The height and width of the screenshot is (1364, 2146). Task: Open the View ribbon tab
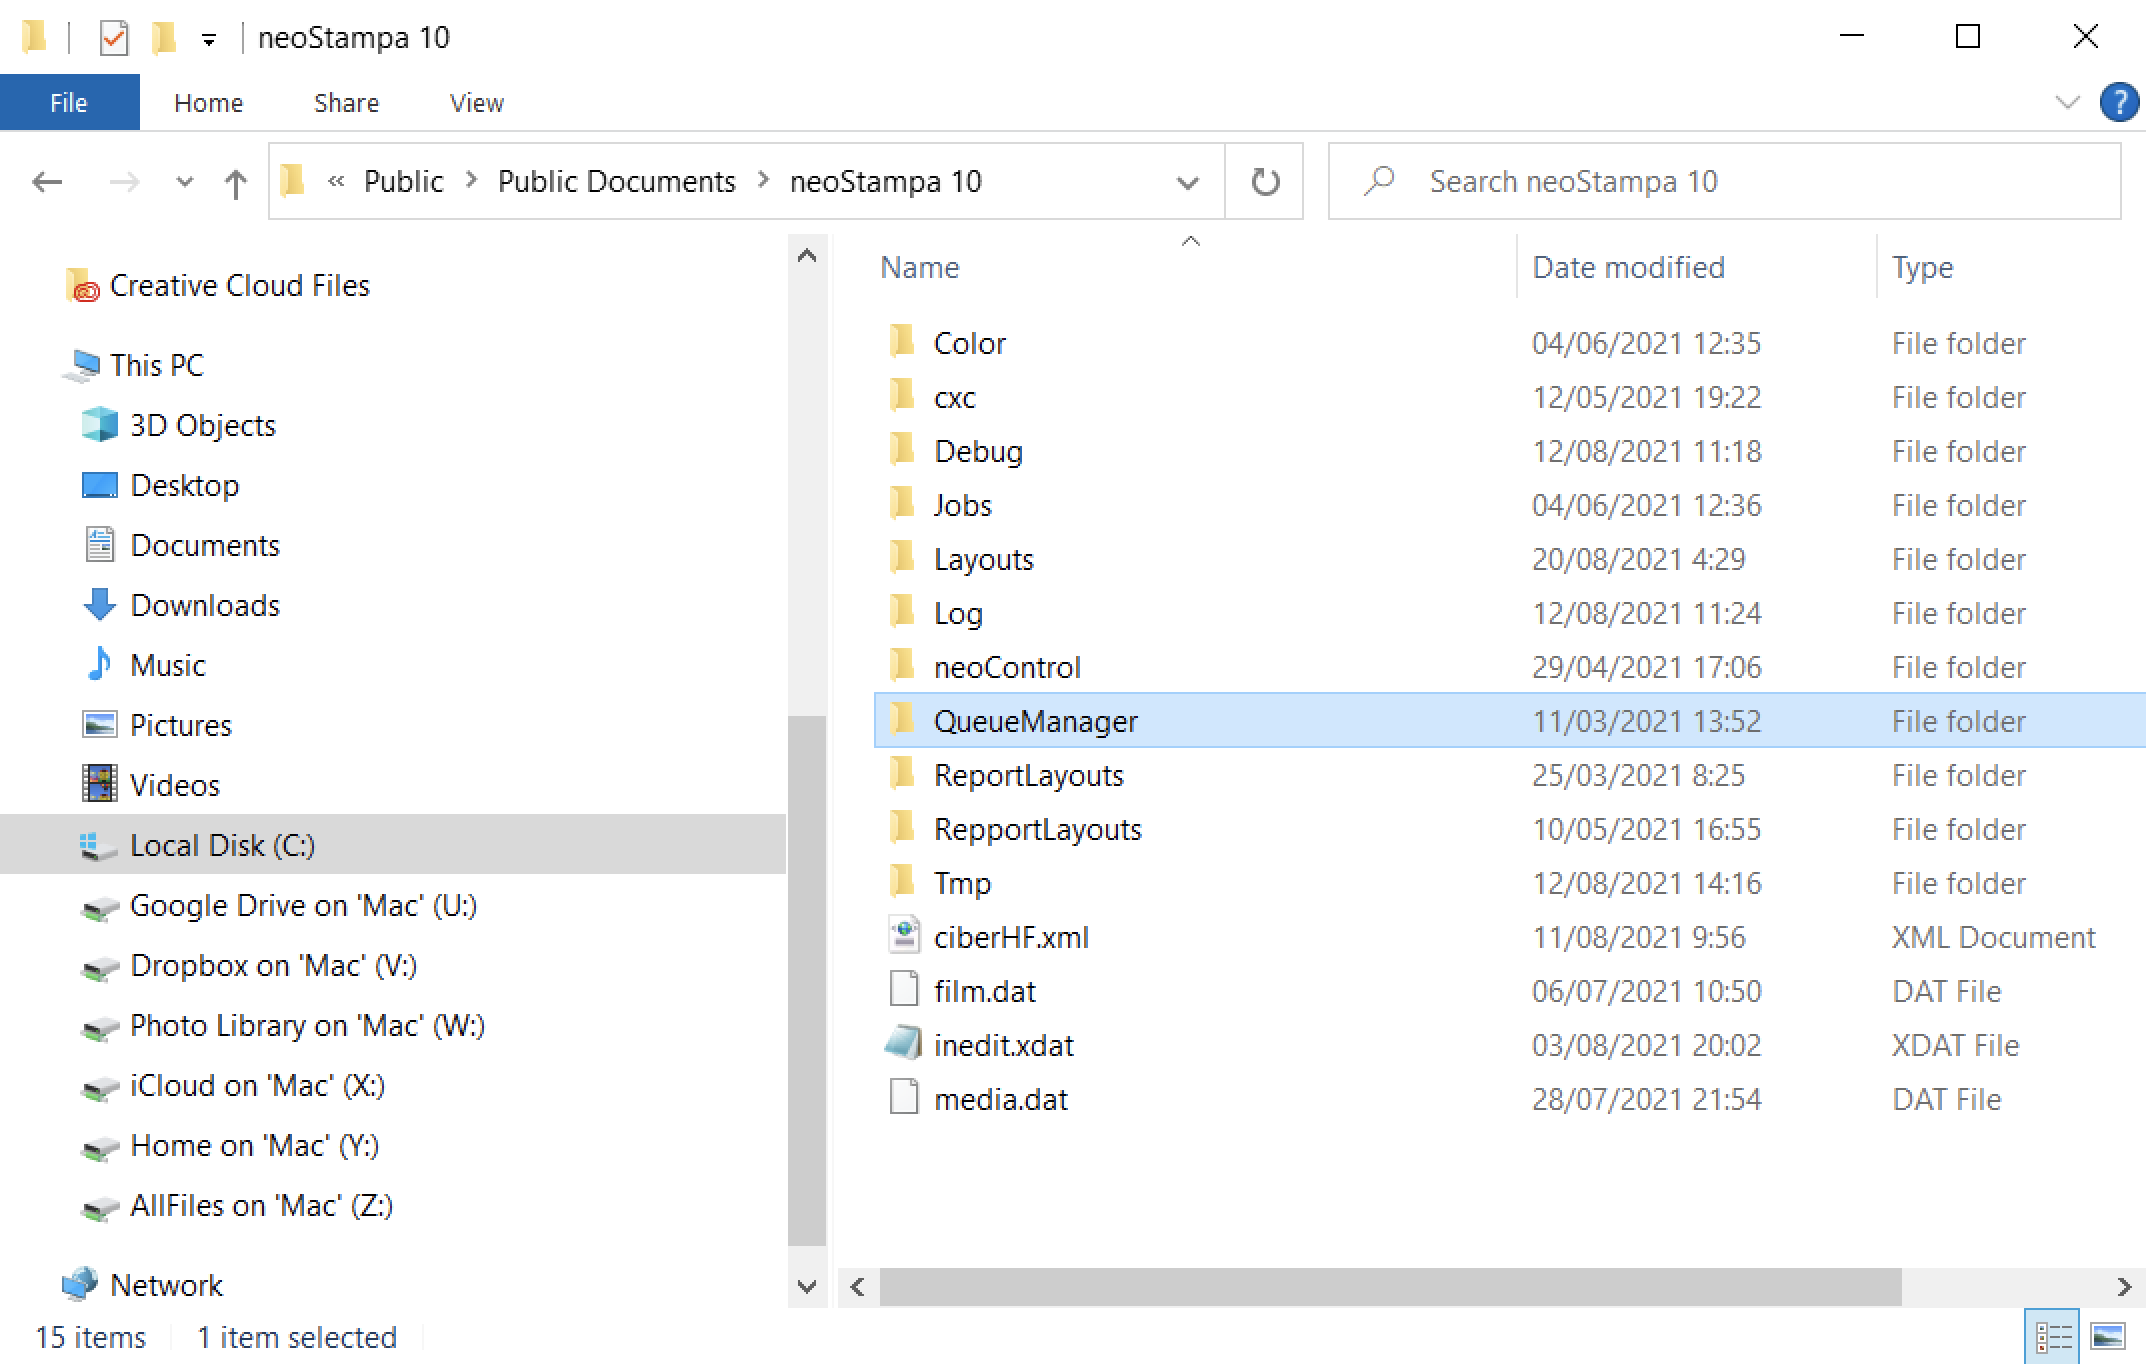[x=476, y=103]
